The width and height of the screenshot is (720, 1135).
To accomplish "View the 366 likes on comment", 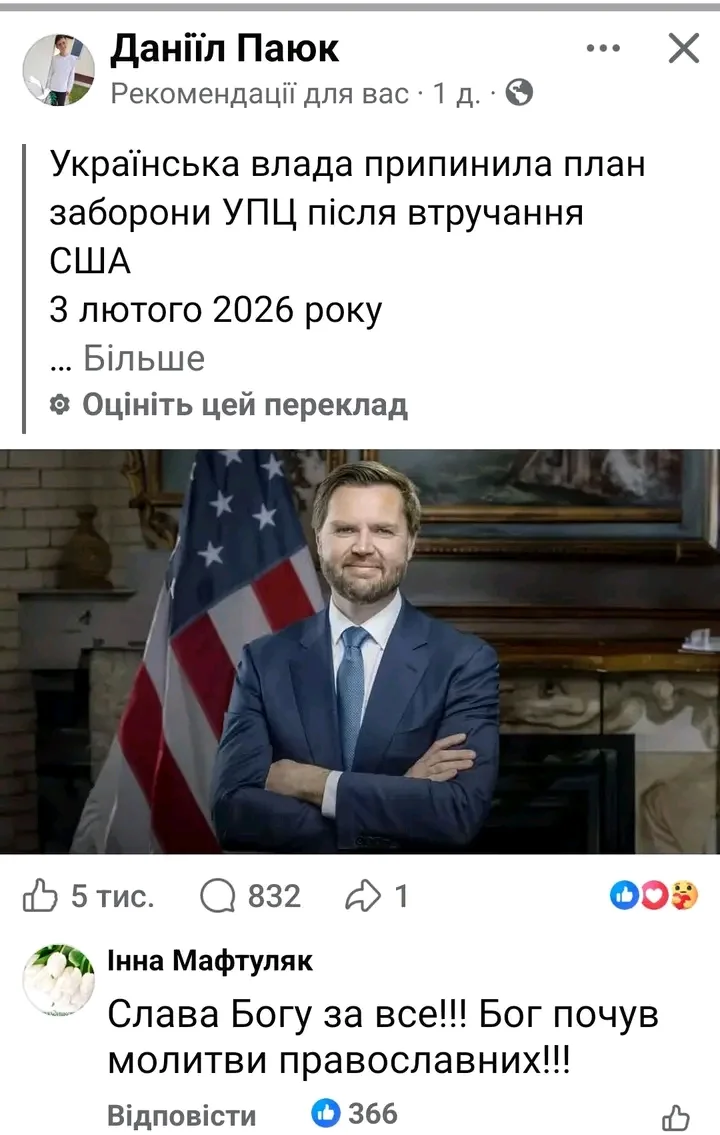I will (x=355, y=1113).
